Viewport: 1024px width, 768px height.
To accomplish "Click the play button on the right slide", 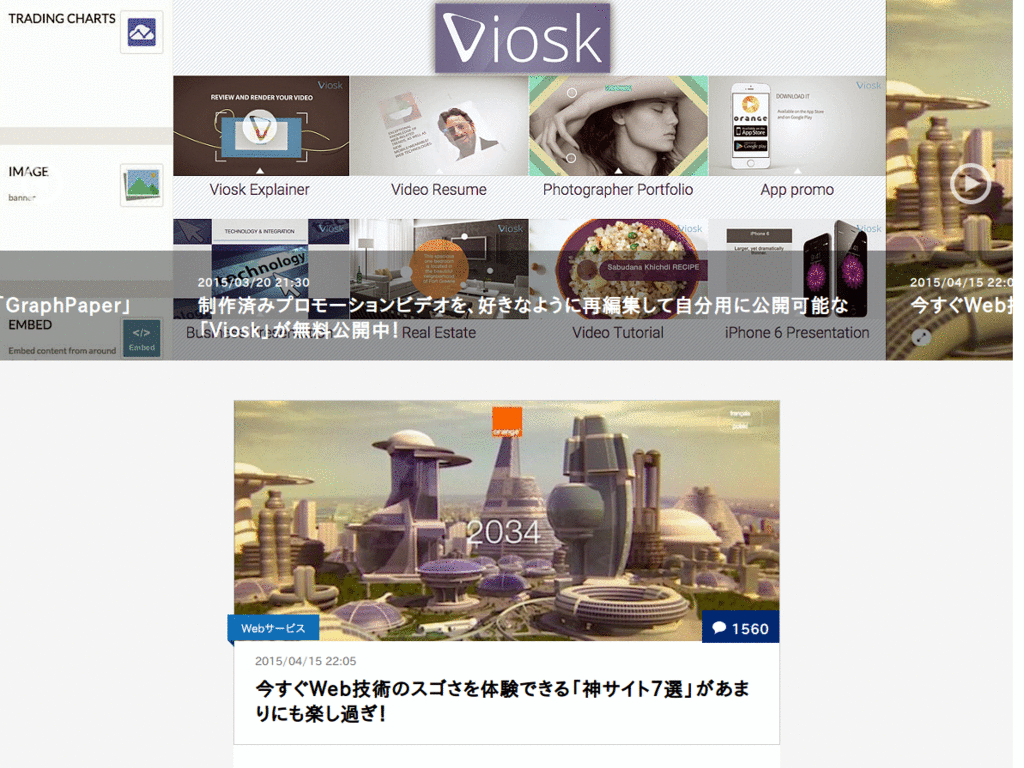I will click(970, 184).
